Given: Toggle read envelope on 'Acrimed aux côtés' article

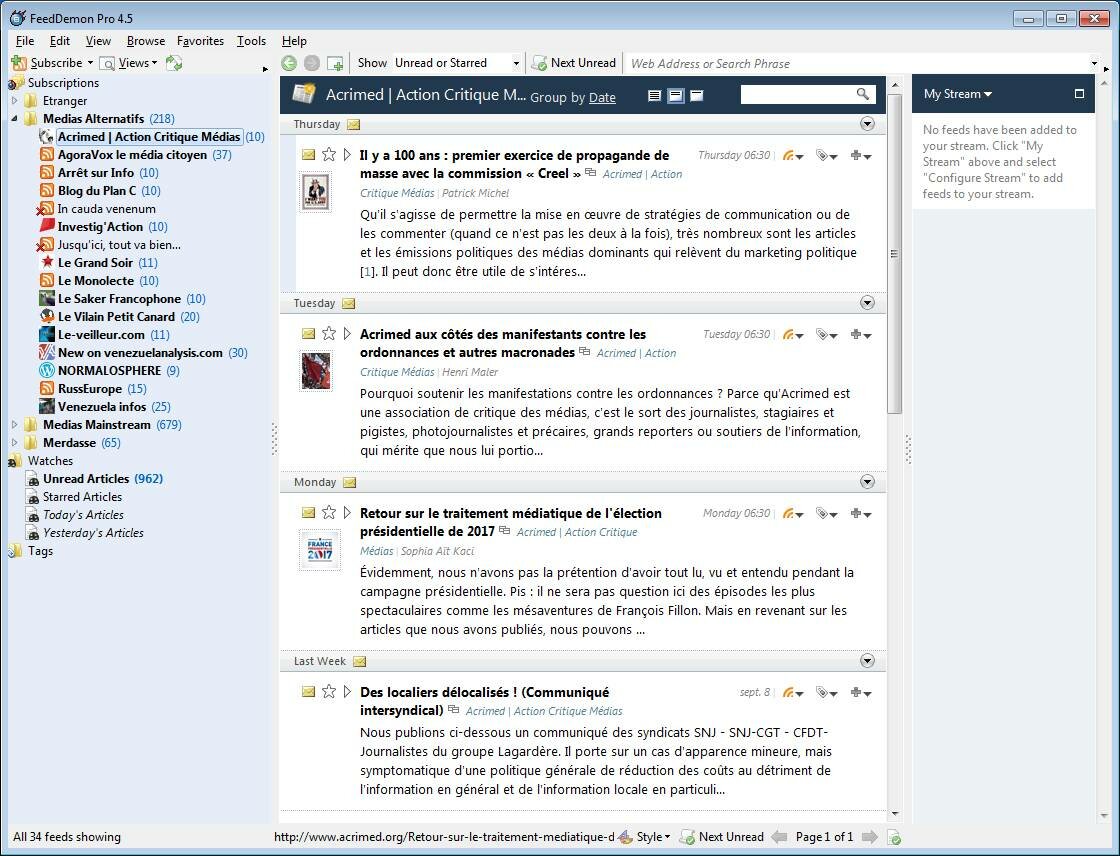Looking at the screenshot, I should (308, 333).
